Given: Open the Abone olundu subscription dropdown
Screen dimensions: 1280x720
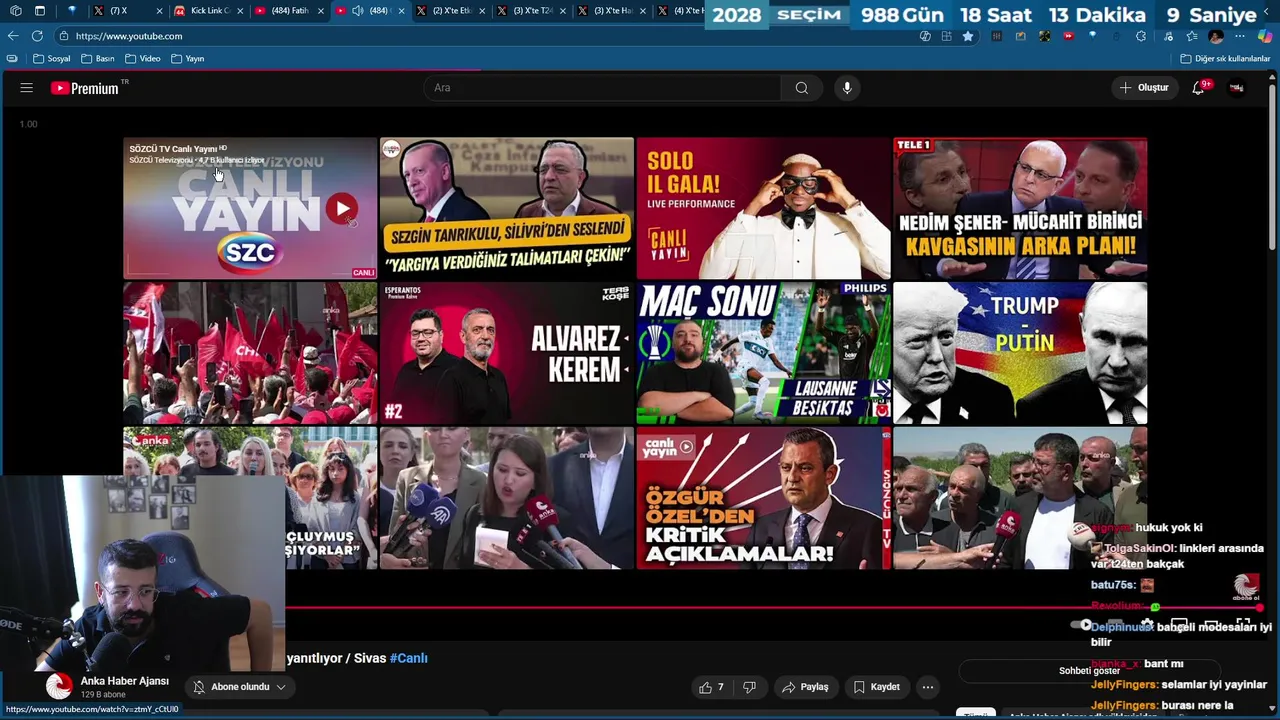Looking at the screenshot, I should pyautogui.click(x=240, y=687).
